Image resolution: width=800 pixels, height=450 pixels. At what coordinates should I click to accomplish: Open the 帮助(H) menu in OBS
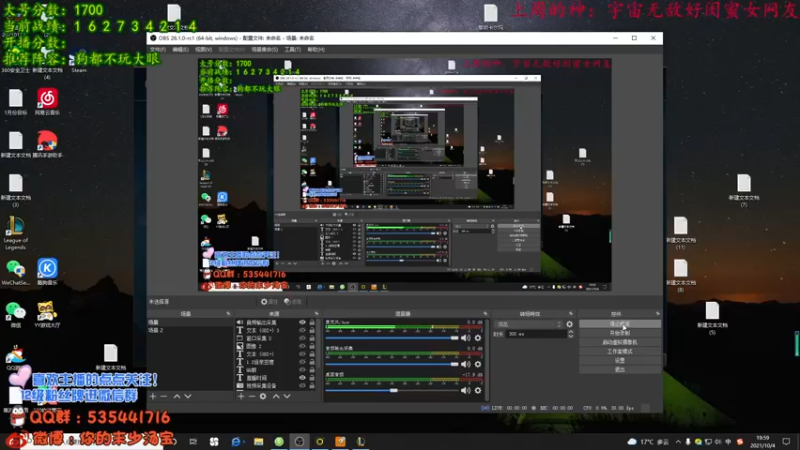point(316,49)
